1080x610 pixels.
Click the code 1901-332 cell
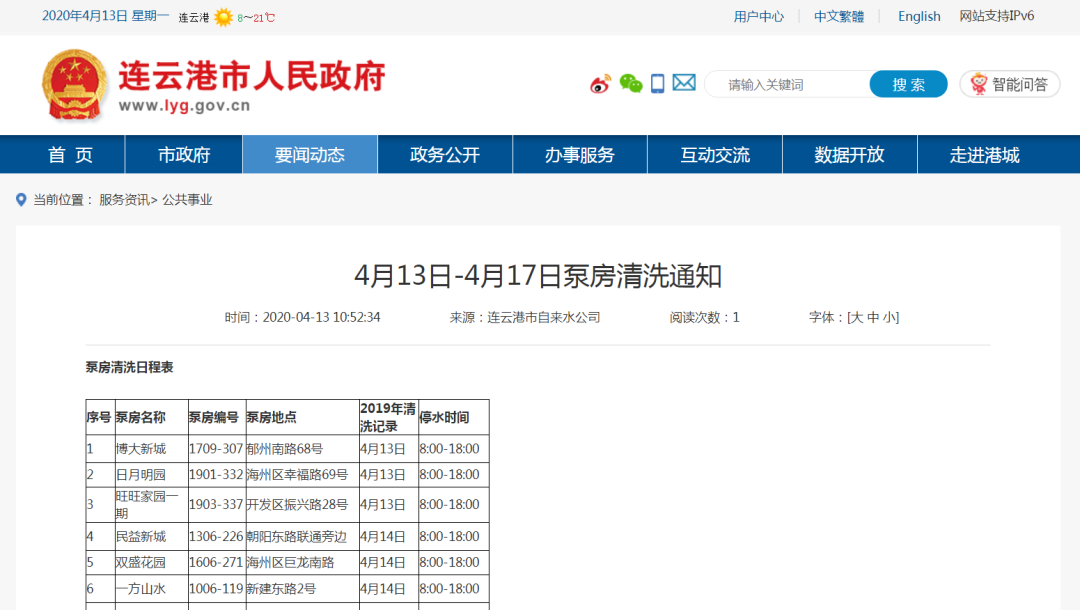click(216, 474)
